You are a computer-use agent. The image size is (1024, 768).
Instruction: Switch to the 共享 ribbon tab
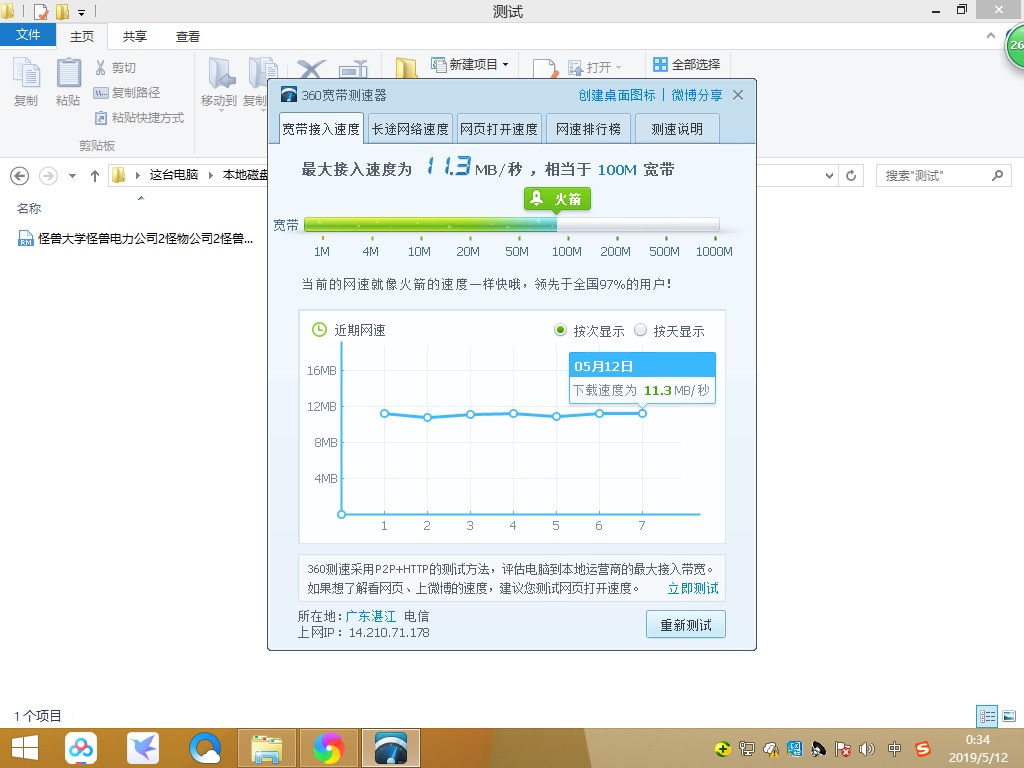135,37
